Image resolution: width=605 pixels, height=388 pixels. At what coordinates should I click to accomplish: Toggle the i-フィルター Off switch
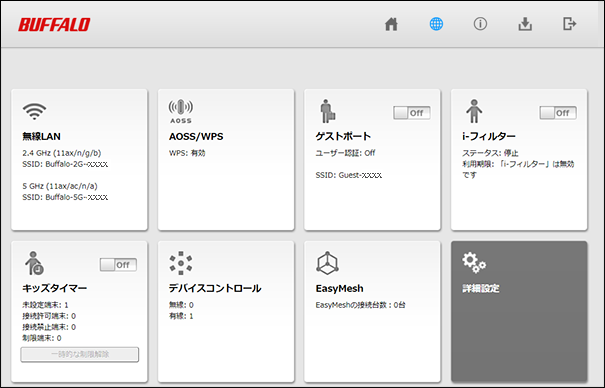tap(558, 113)
